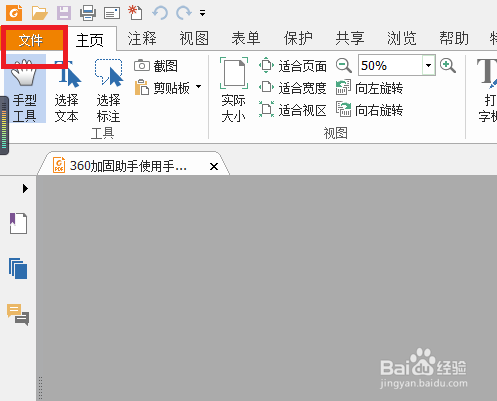Rotate the page with 向右旋转
This screenshot has height=401, width=497.
tap(370, 110)
